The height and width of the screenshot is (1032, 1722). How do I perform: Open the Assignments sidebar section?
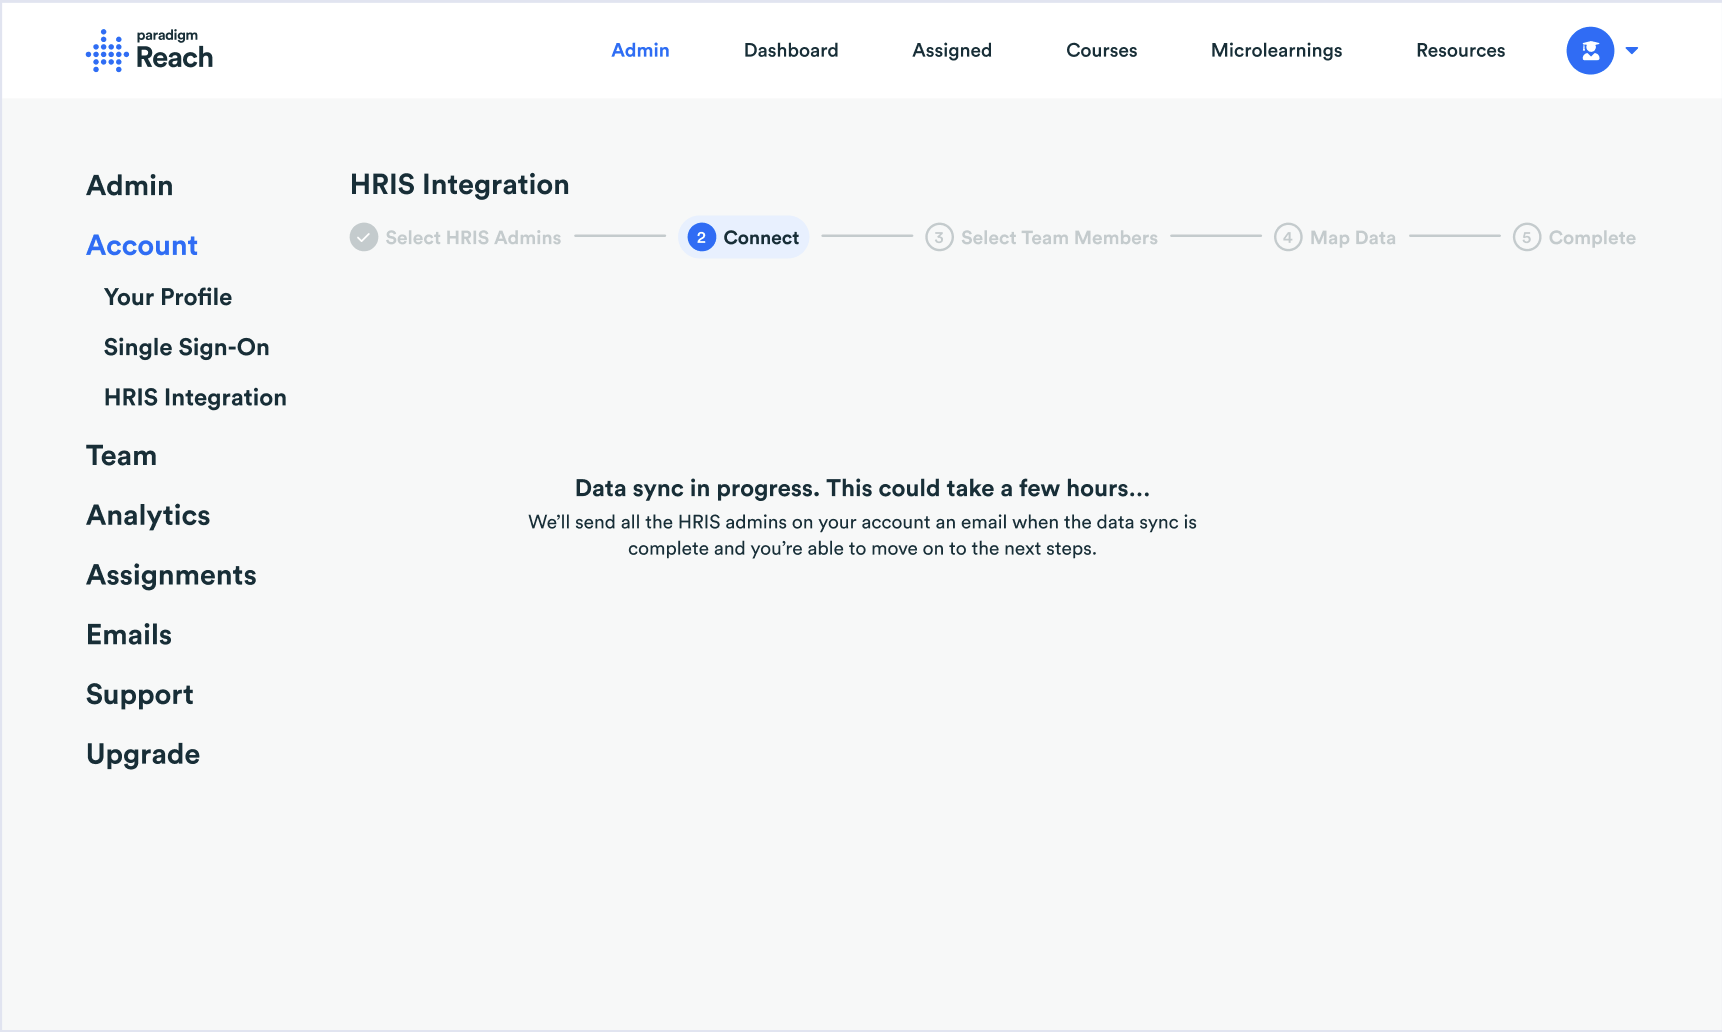coord(171,576)
